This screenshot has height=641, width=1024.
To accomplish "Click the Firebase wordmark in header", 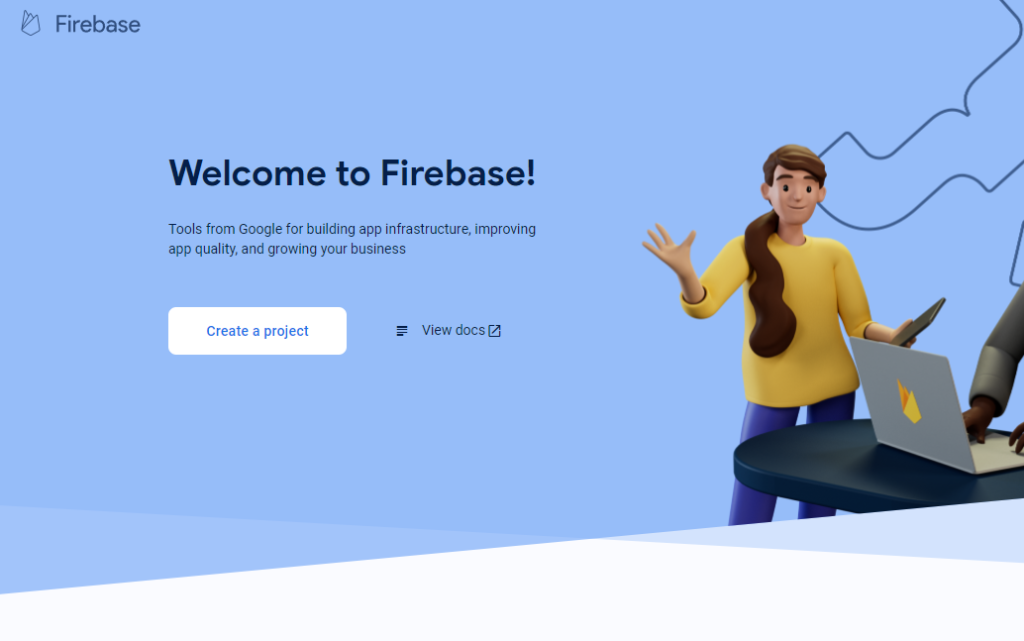I will [97, 24].
